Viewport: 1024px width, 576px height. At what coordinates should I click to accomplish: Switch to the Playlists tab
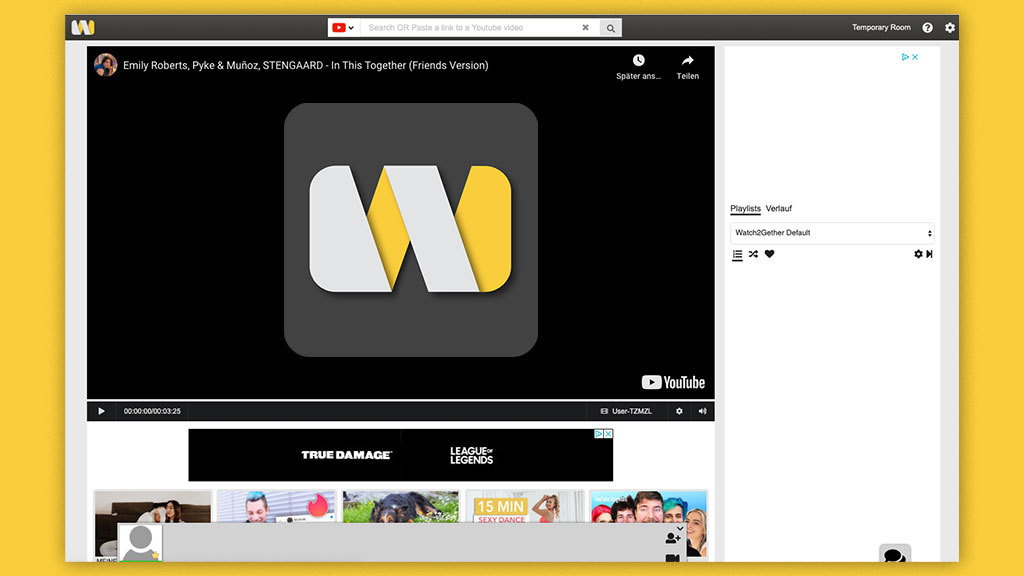(x=745, y=208)
